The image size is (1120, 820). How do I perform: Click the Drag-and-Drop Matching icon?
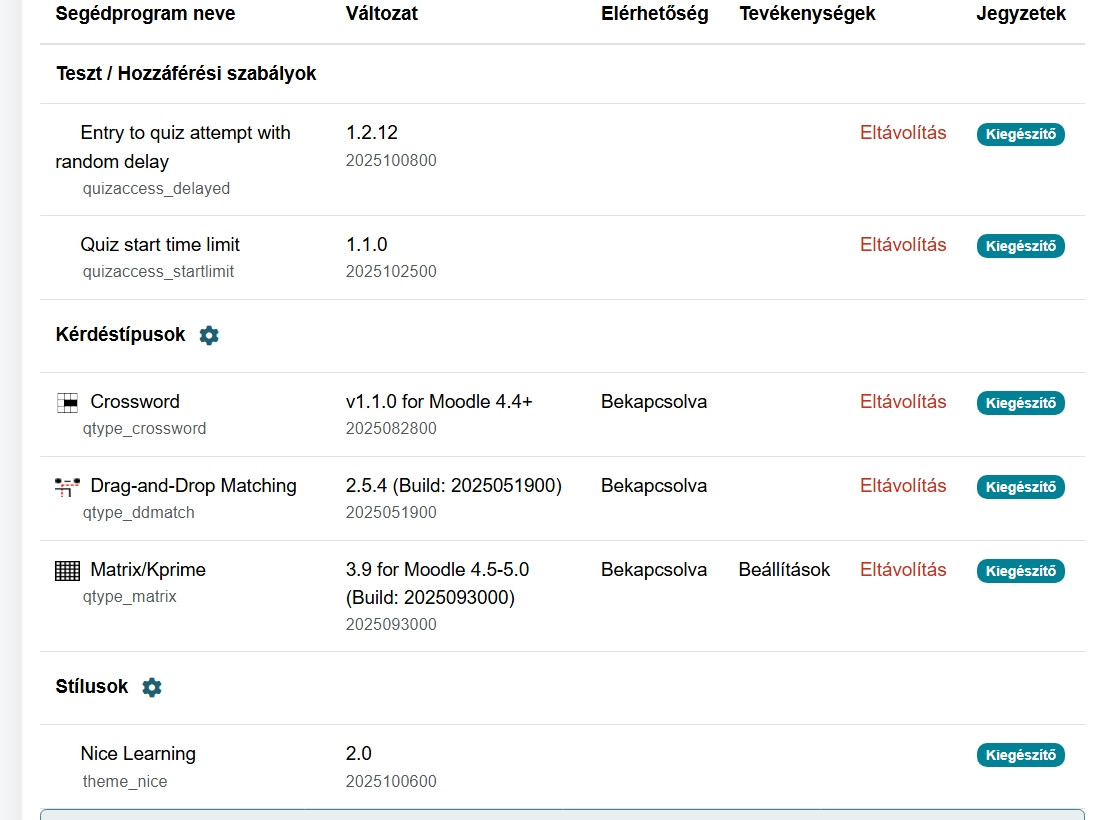tap(67, 487)
